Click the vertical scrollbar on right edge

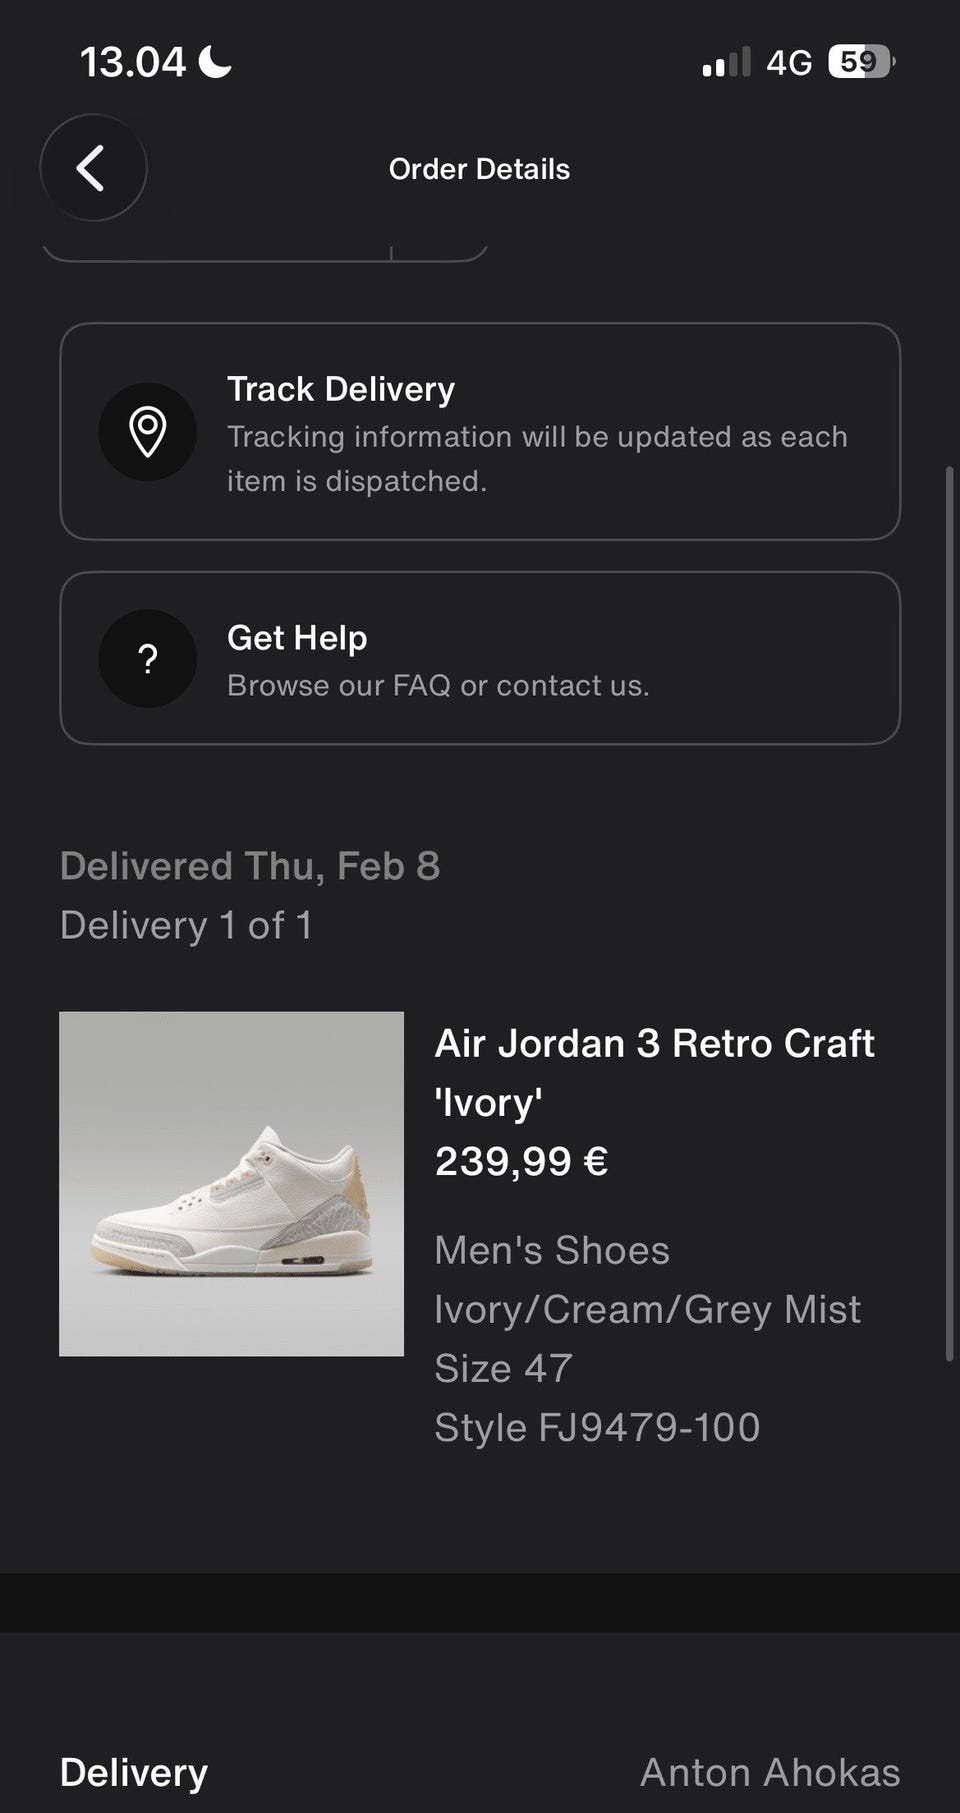click(x=949, y=913)
